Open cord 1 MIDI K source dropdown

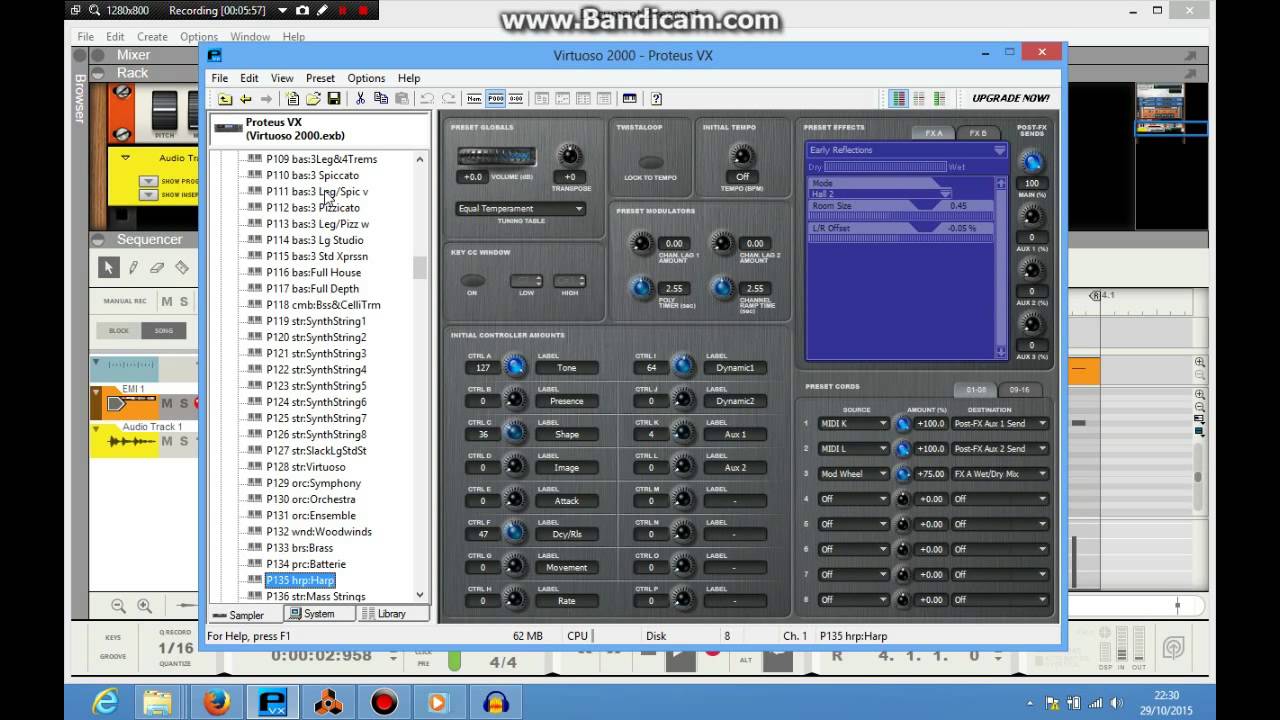coord(853,424)
